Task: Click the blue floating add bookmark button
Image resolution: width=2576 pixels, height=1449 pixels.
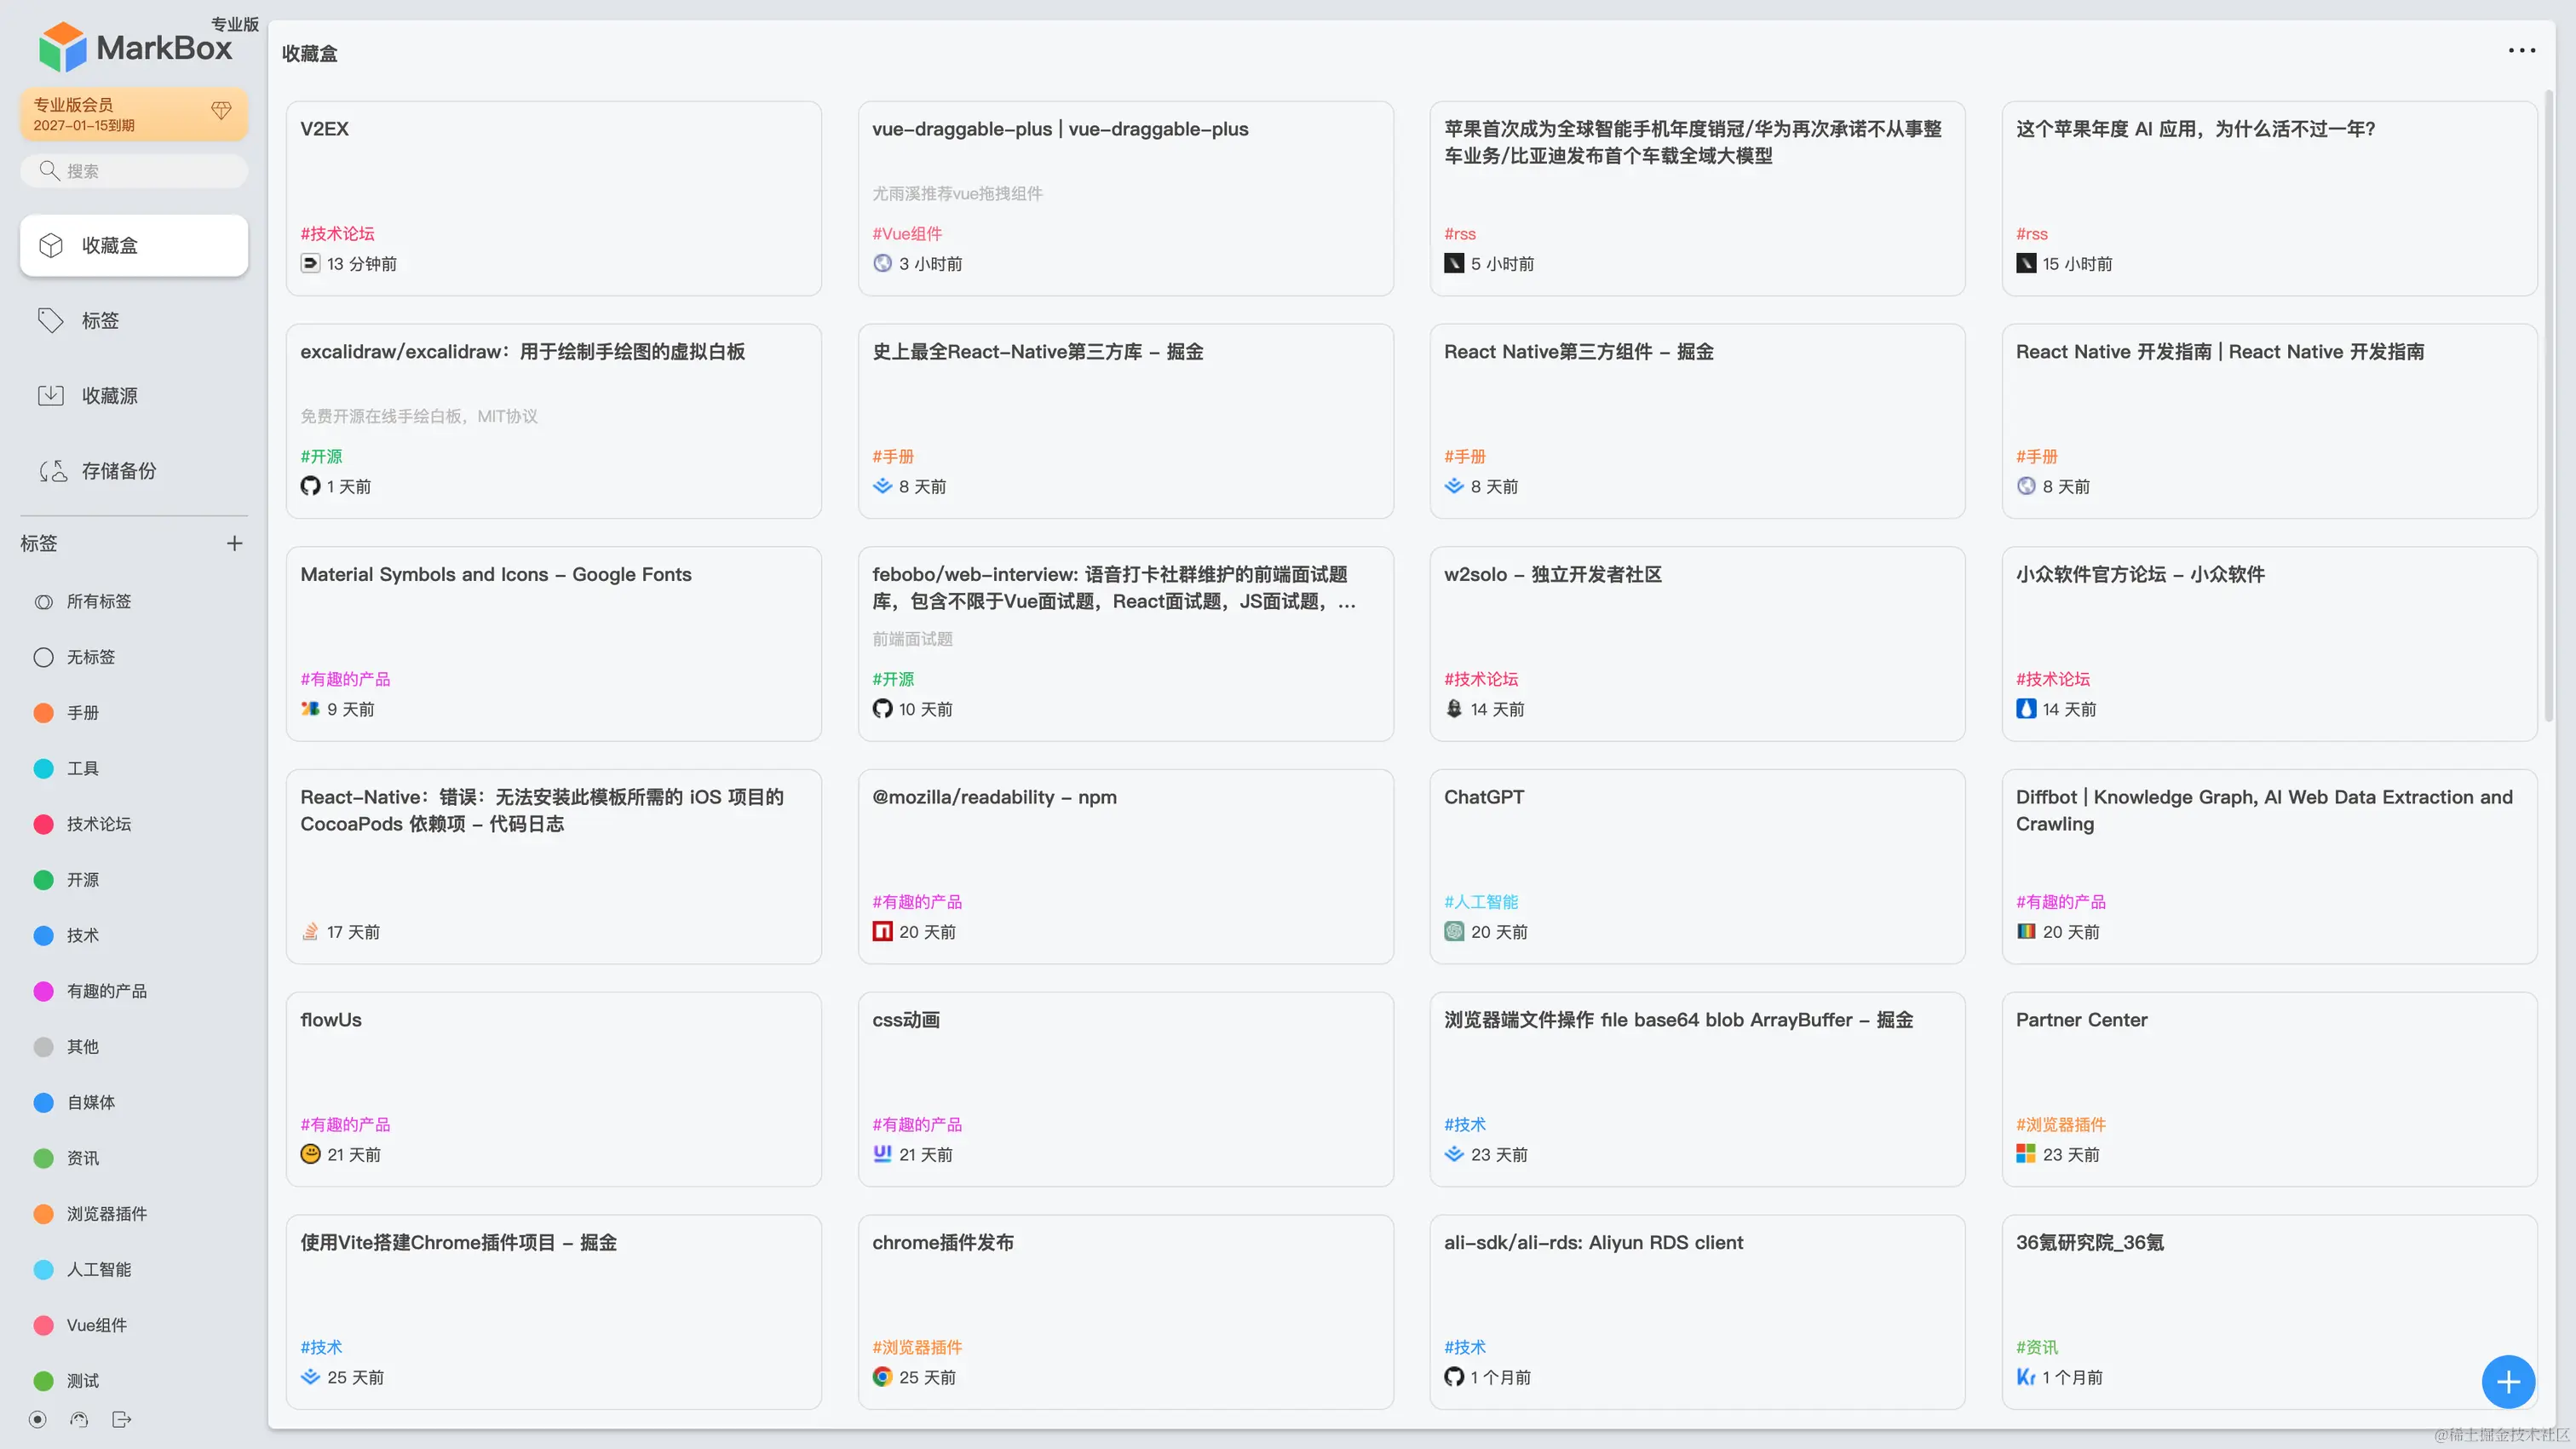Action: 2507,1382
